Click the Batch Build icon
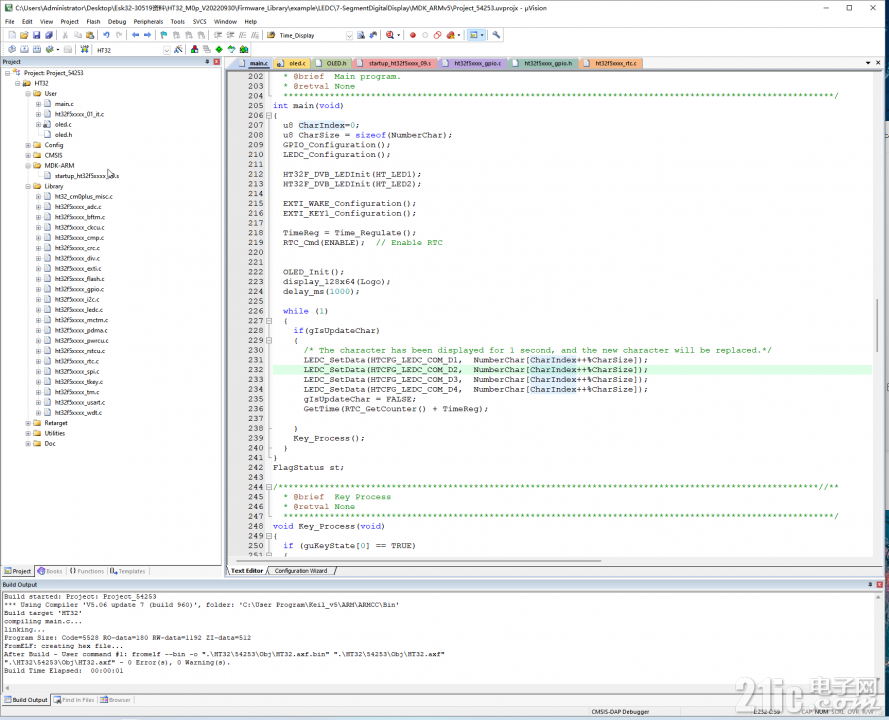Viewport: 889px width, 720px height. [50, 50]
